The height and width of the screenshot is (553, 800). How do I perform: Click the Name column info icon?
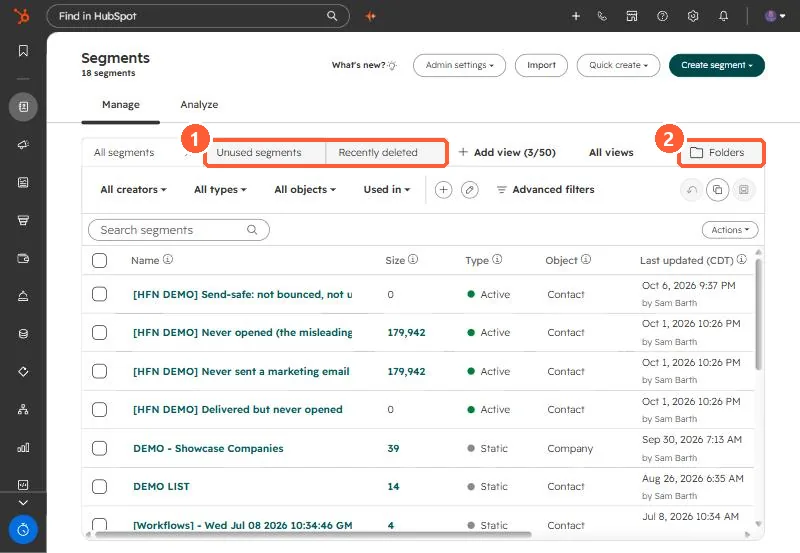(x=168, y=259)
